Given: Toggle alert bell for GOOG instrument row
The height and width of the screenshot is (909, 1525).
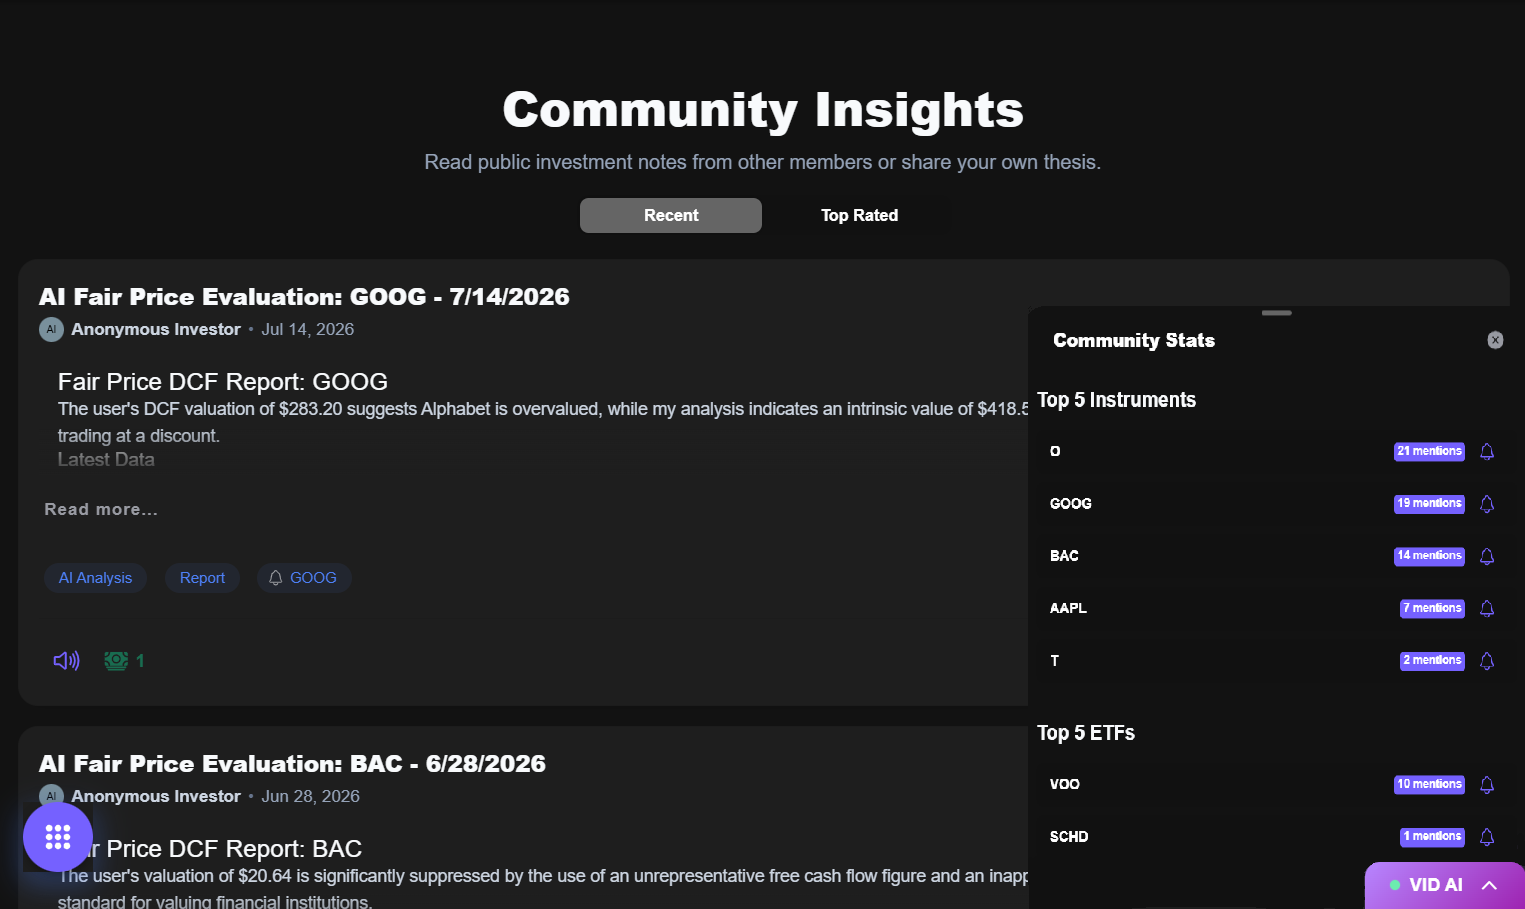Looking at the screenshot, I should point(1487,504).
